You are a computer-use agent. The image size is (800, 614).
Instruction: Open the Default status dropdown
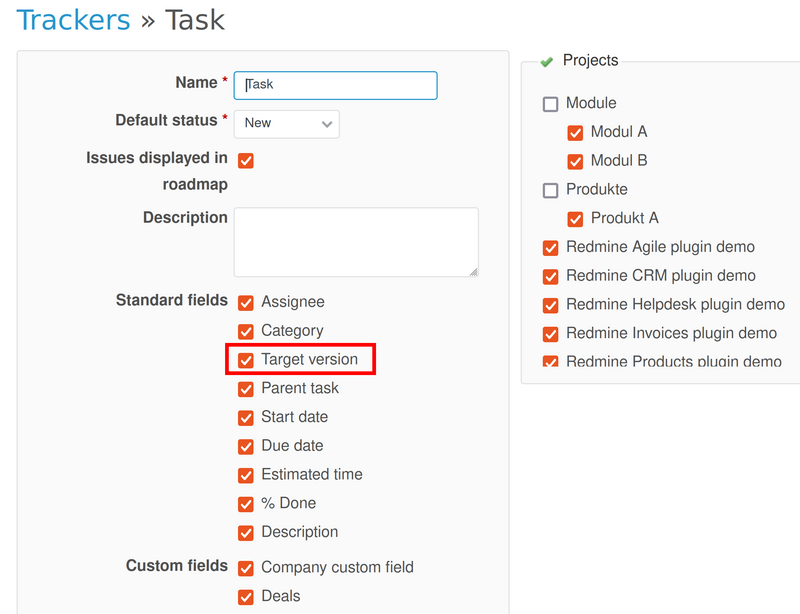pos(286,123)
